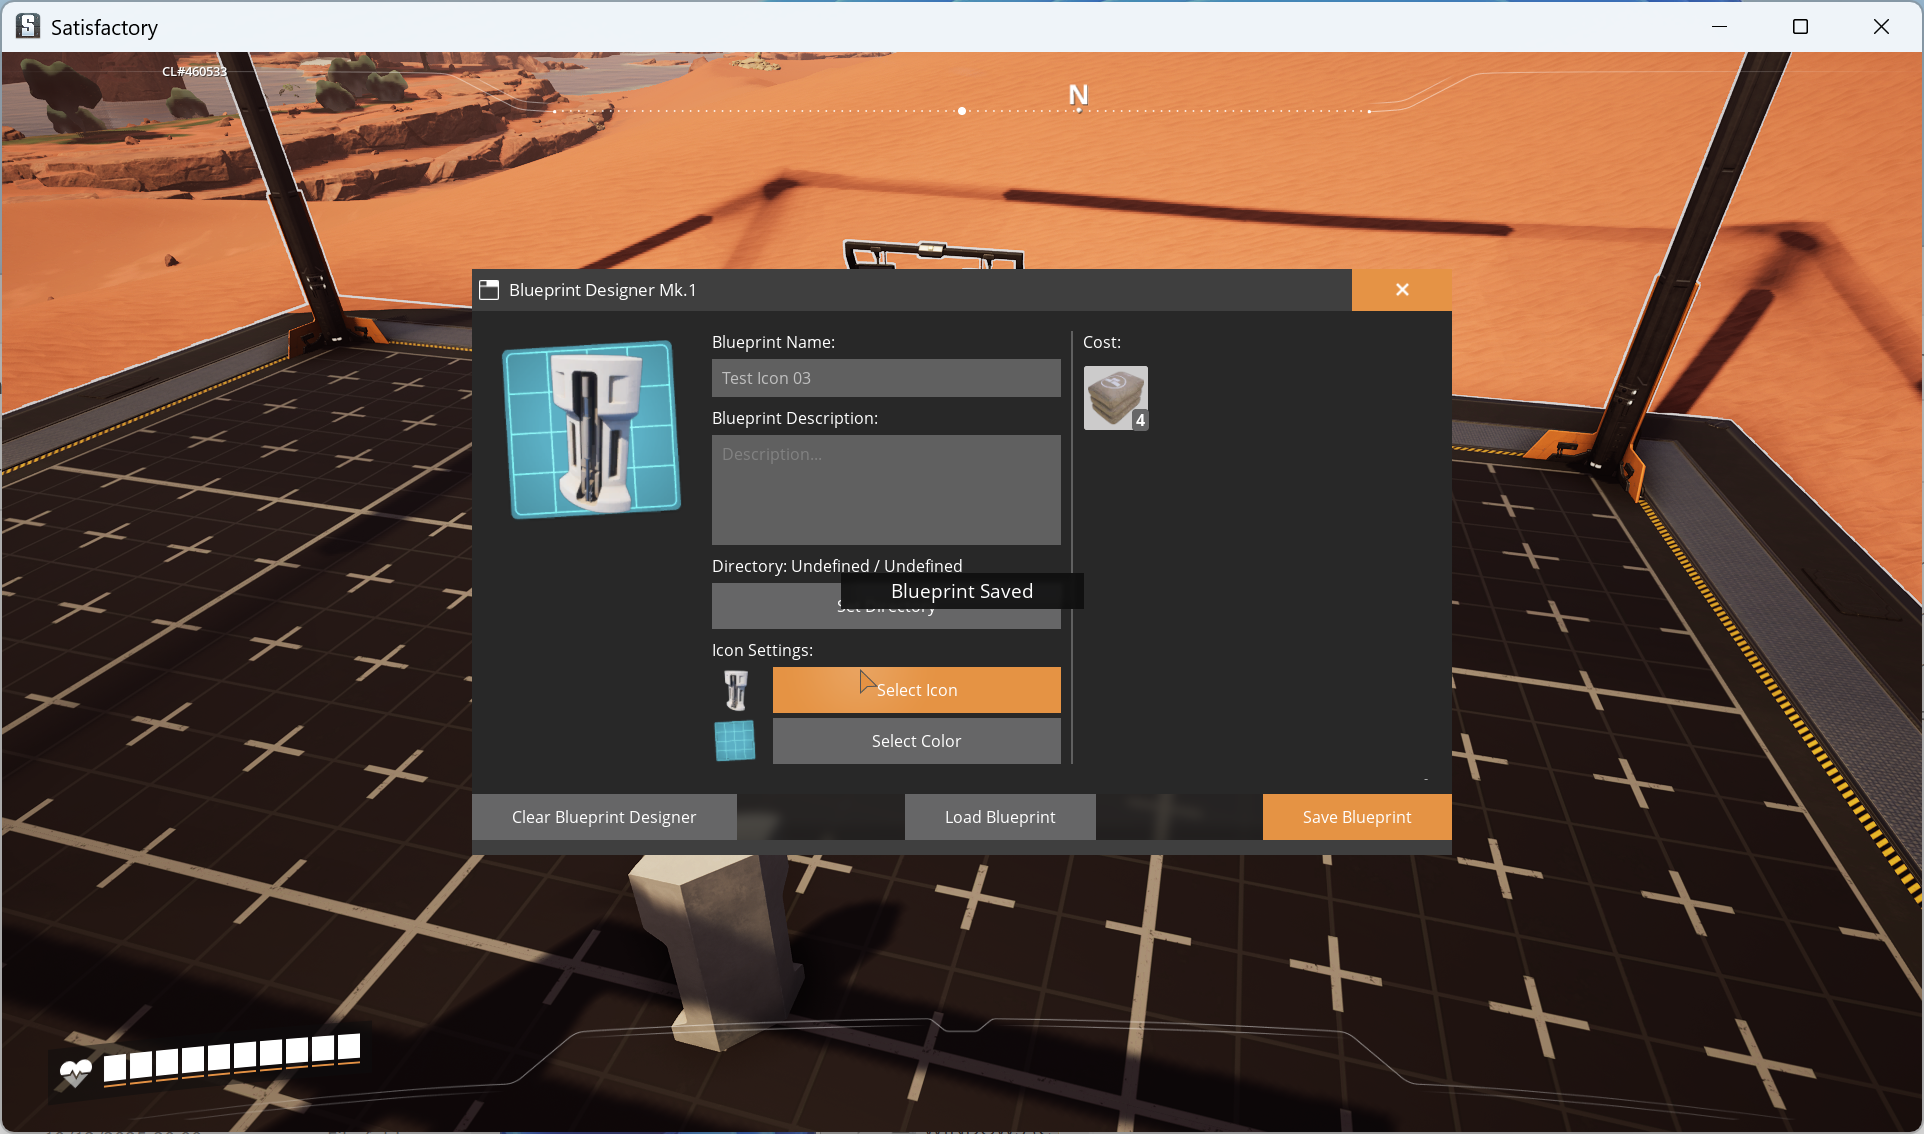Click the Blueprint Saved notification

pos(962,591)
